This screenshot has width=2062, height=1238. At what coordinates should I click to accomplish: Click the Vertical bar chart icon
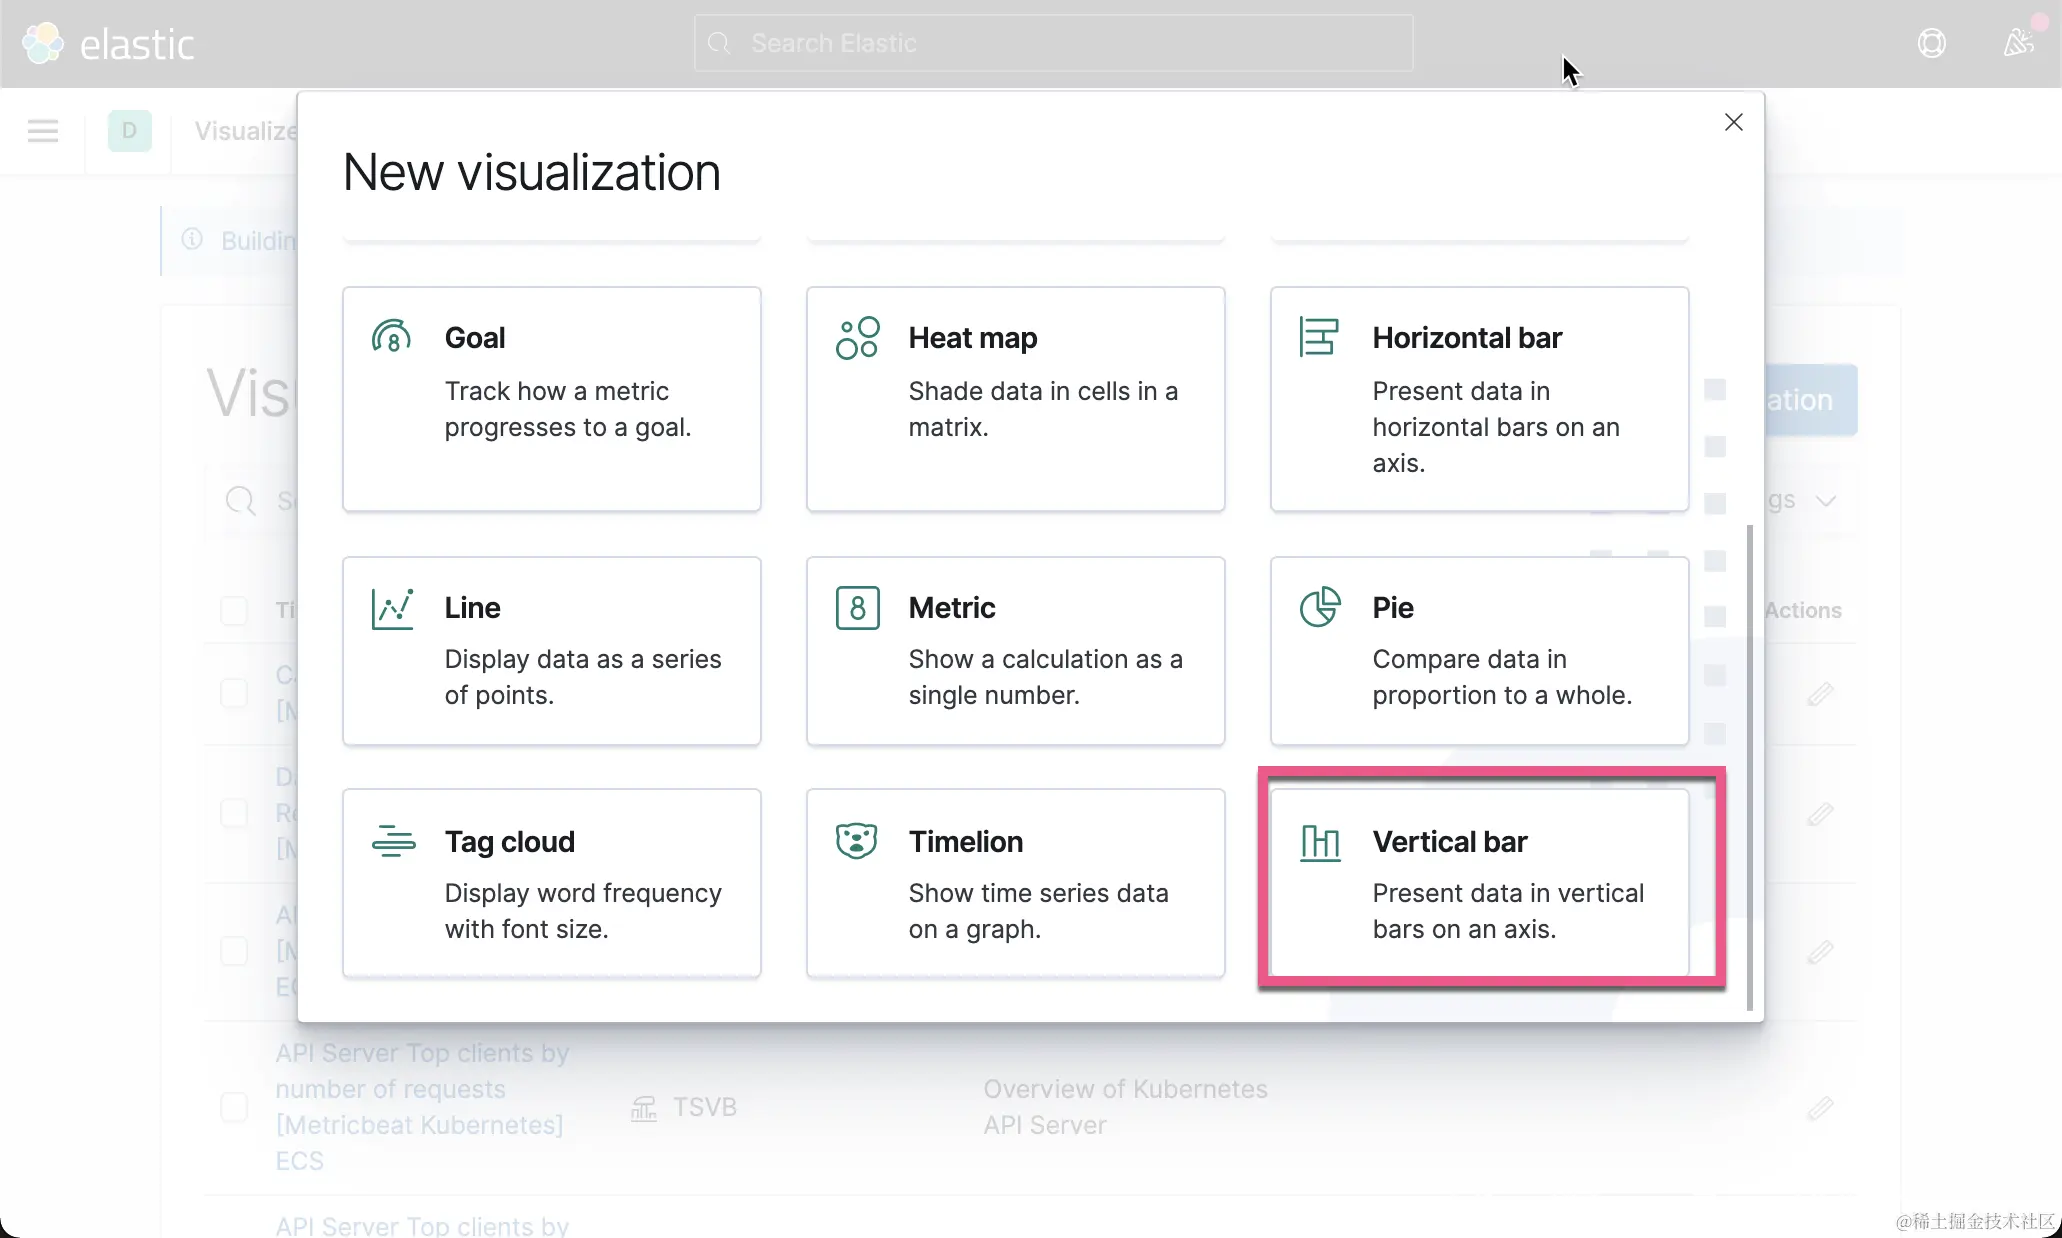tap(1319, 843)
